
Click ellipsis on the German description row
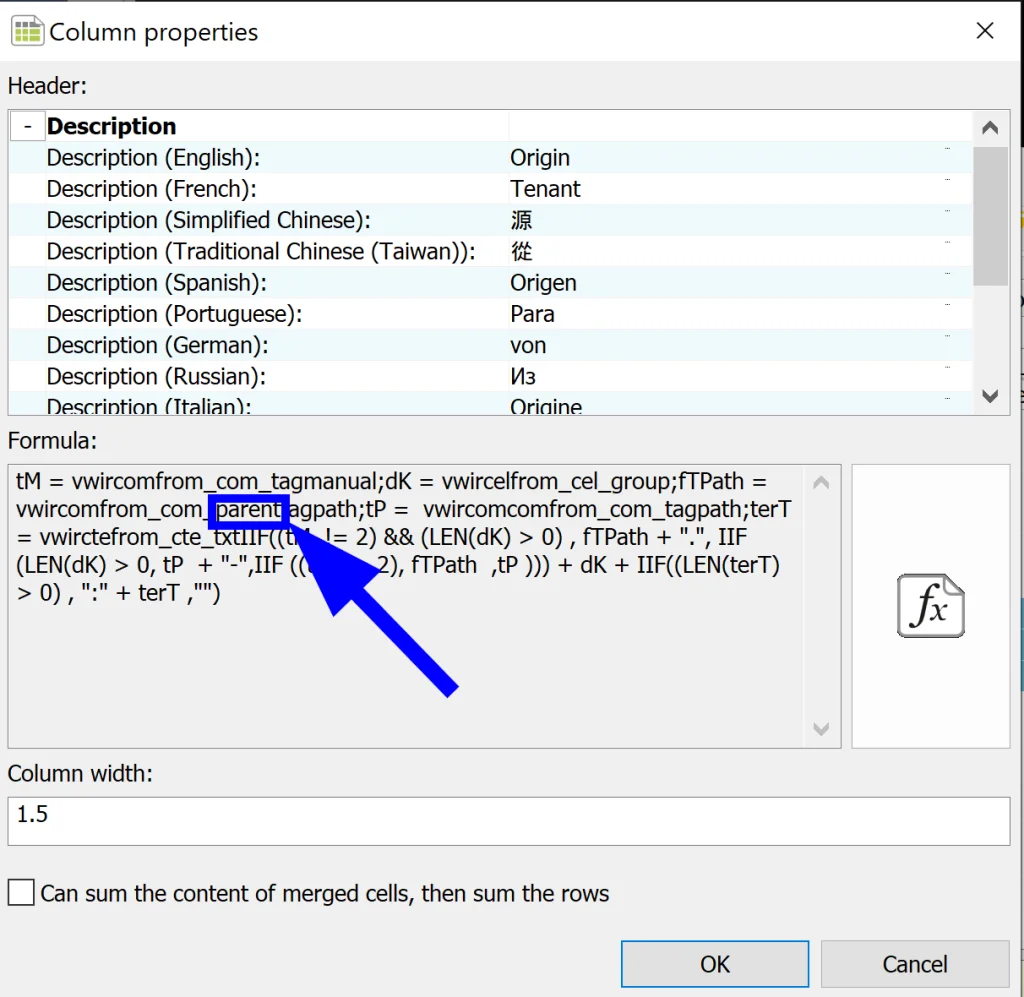point(946,337)
